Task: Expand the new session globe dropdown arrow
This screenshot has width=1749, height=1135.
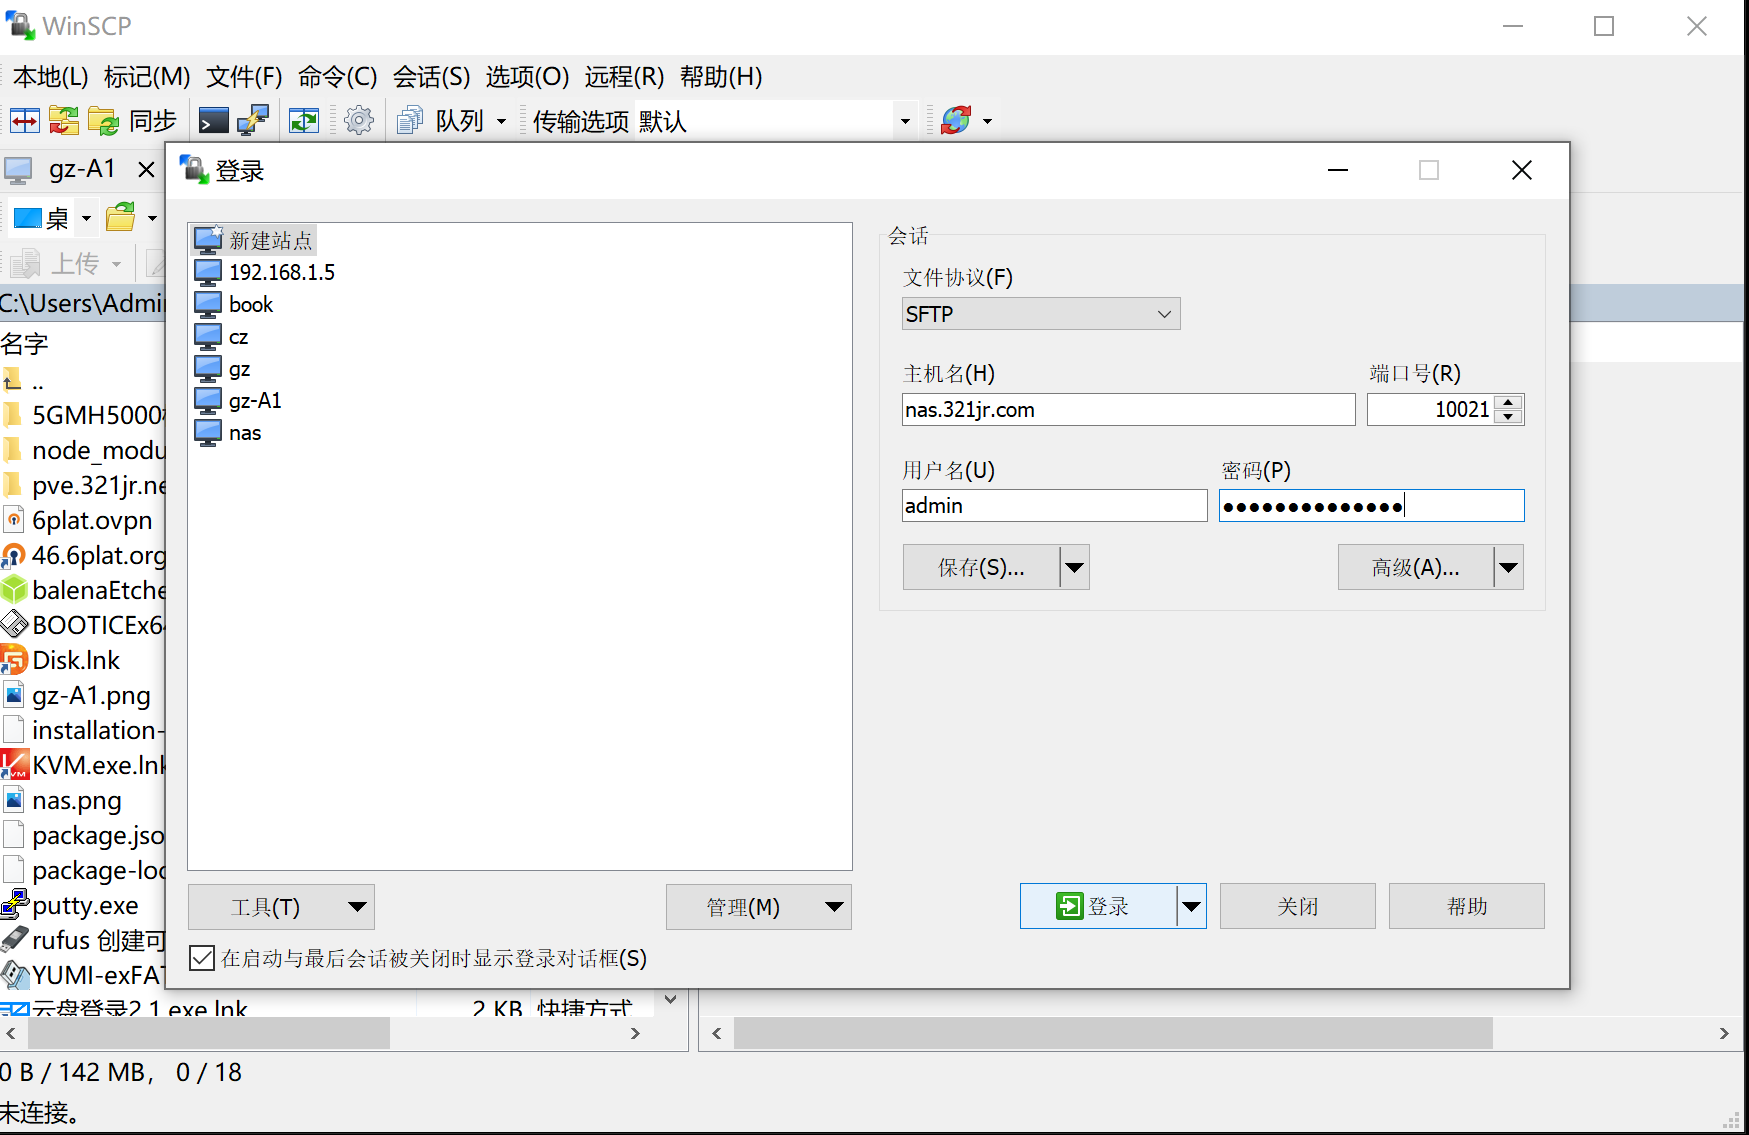Action: [x=987, y=121]
